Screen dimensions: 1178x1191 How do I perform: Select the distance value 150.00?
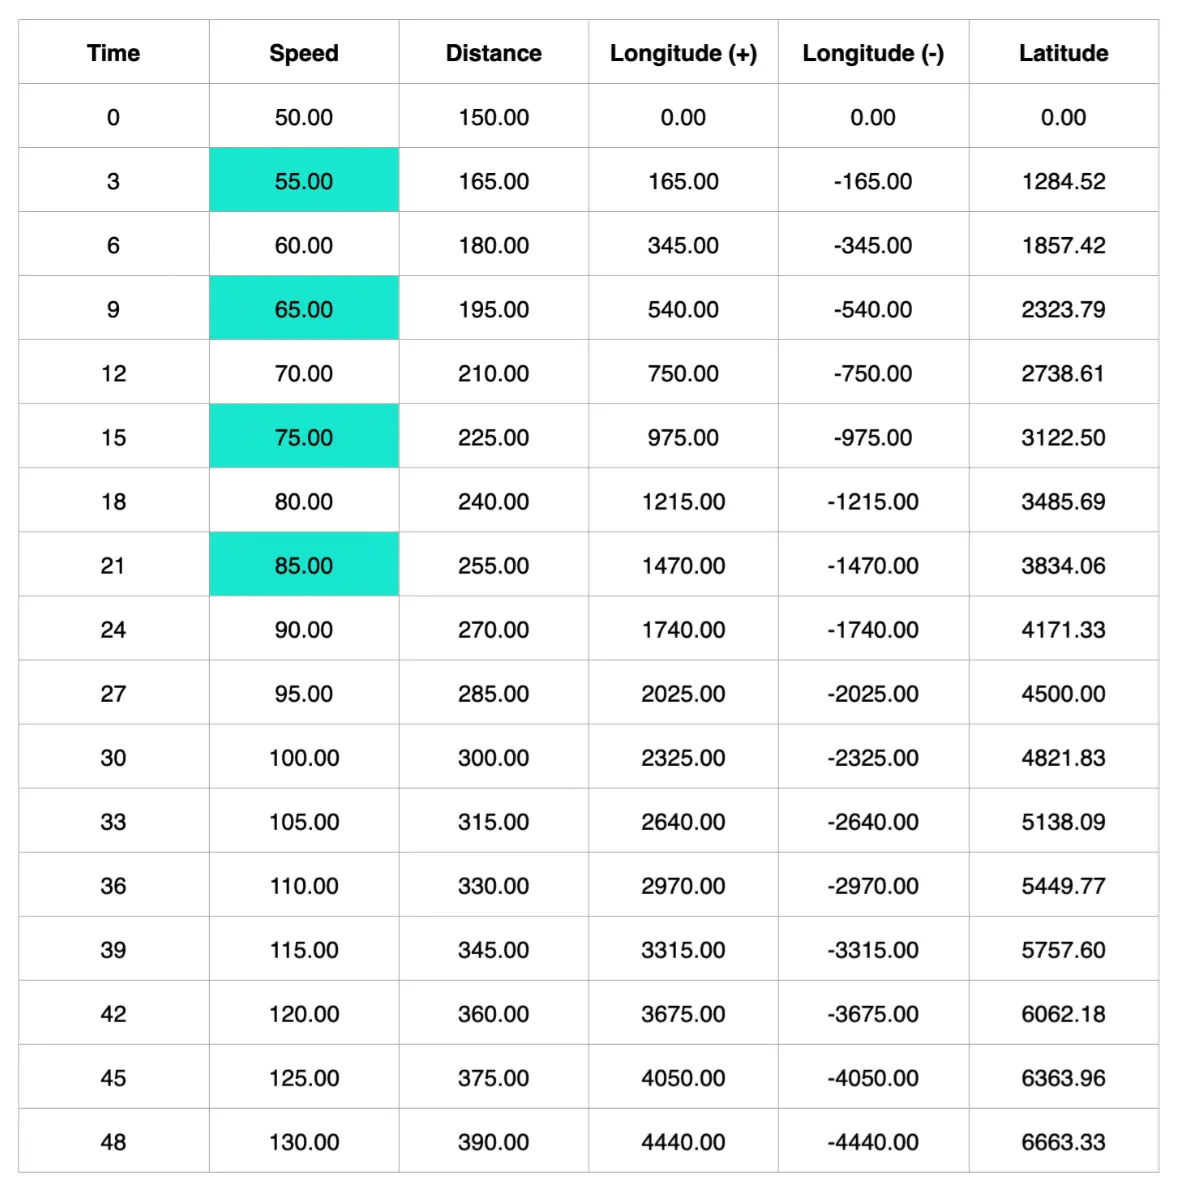click(493, 117)
